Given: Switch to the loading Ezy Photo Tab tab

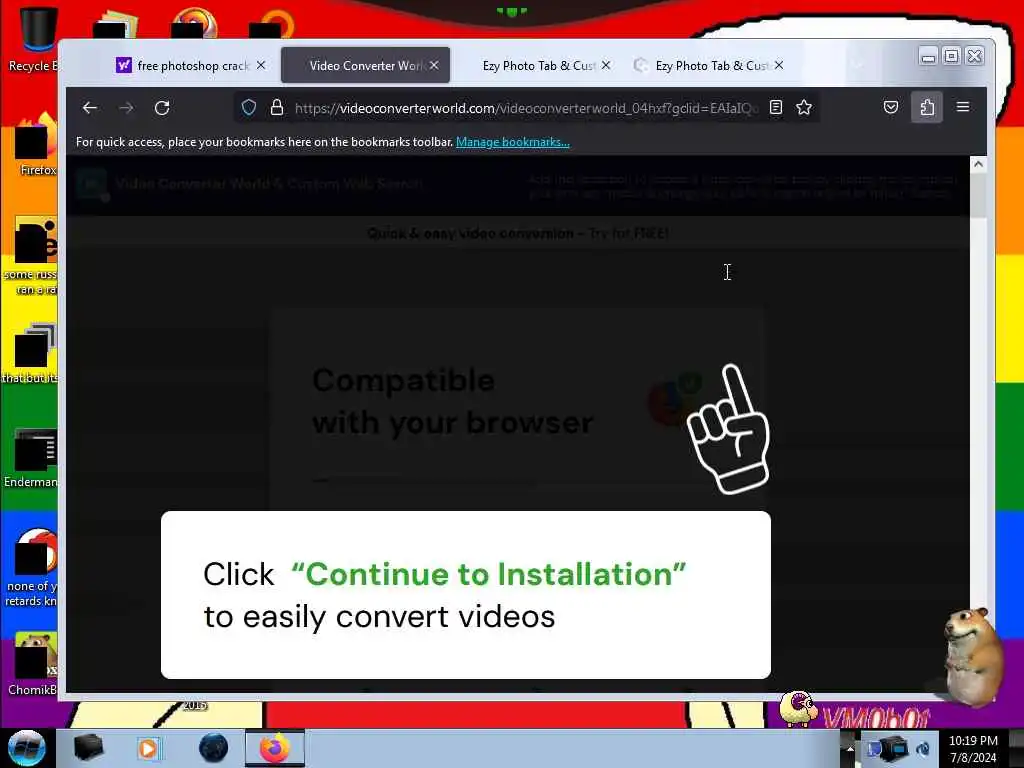Looking at the screenshot, I should click(709, 65).
